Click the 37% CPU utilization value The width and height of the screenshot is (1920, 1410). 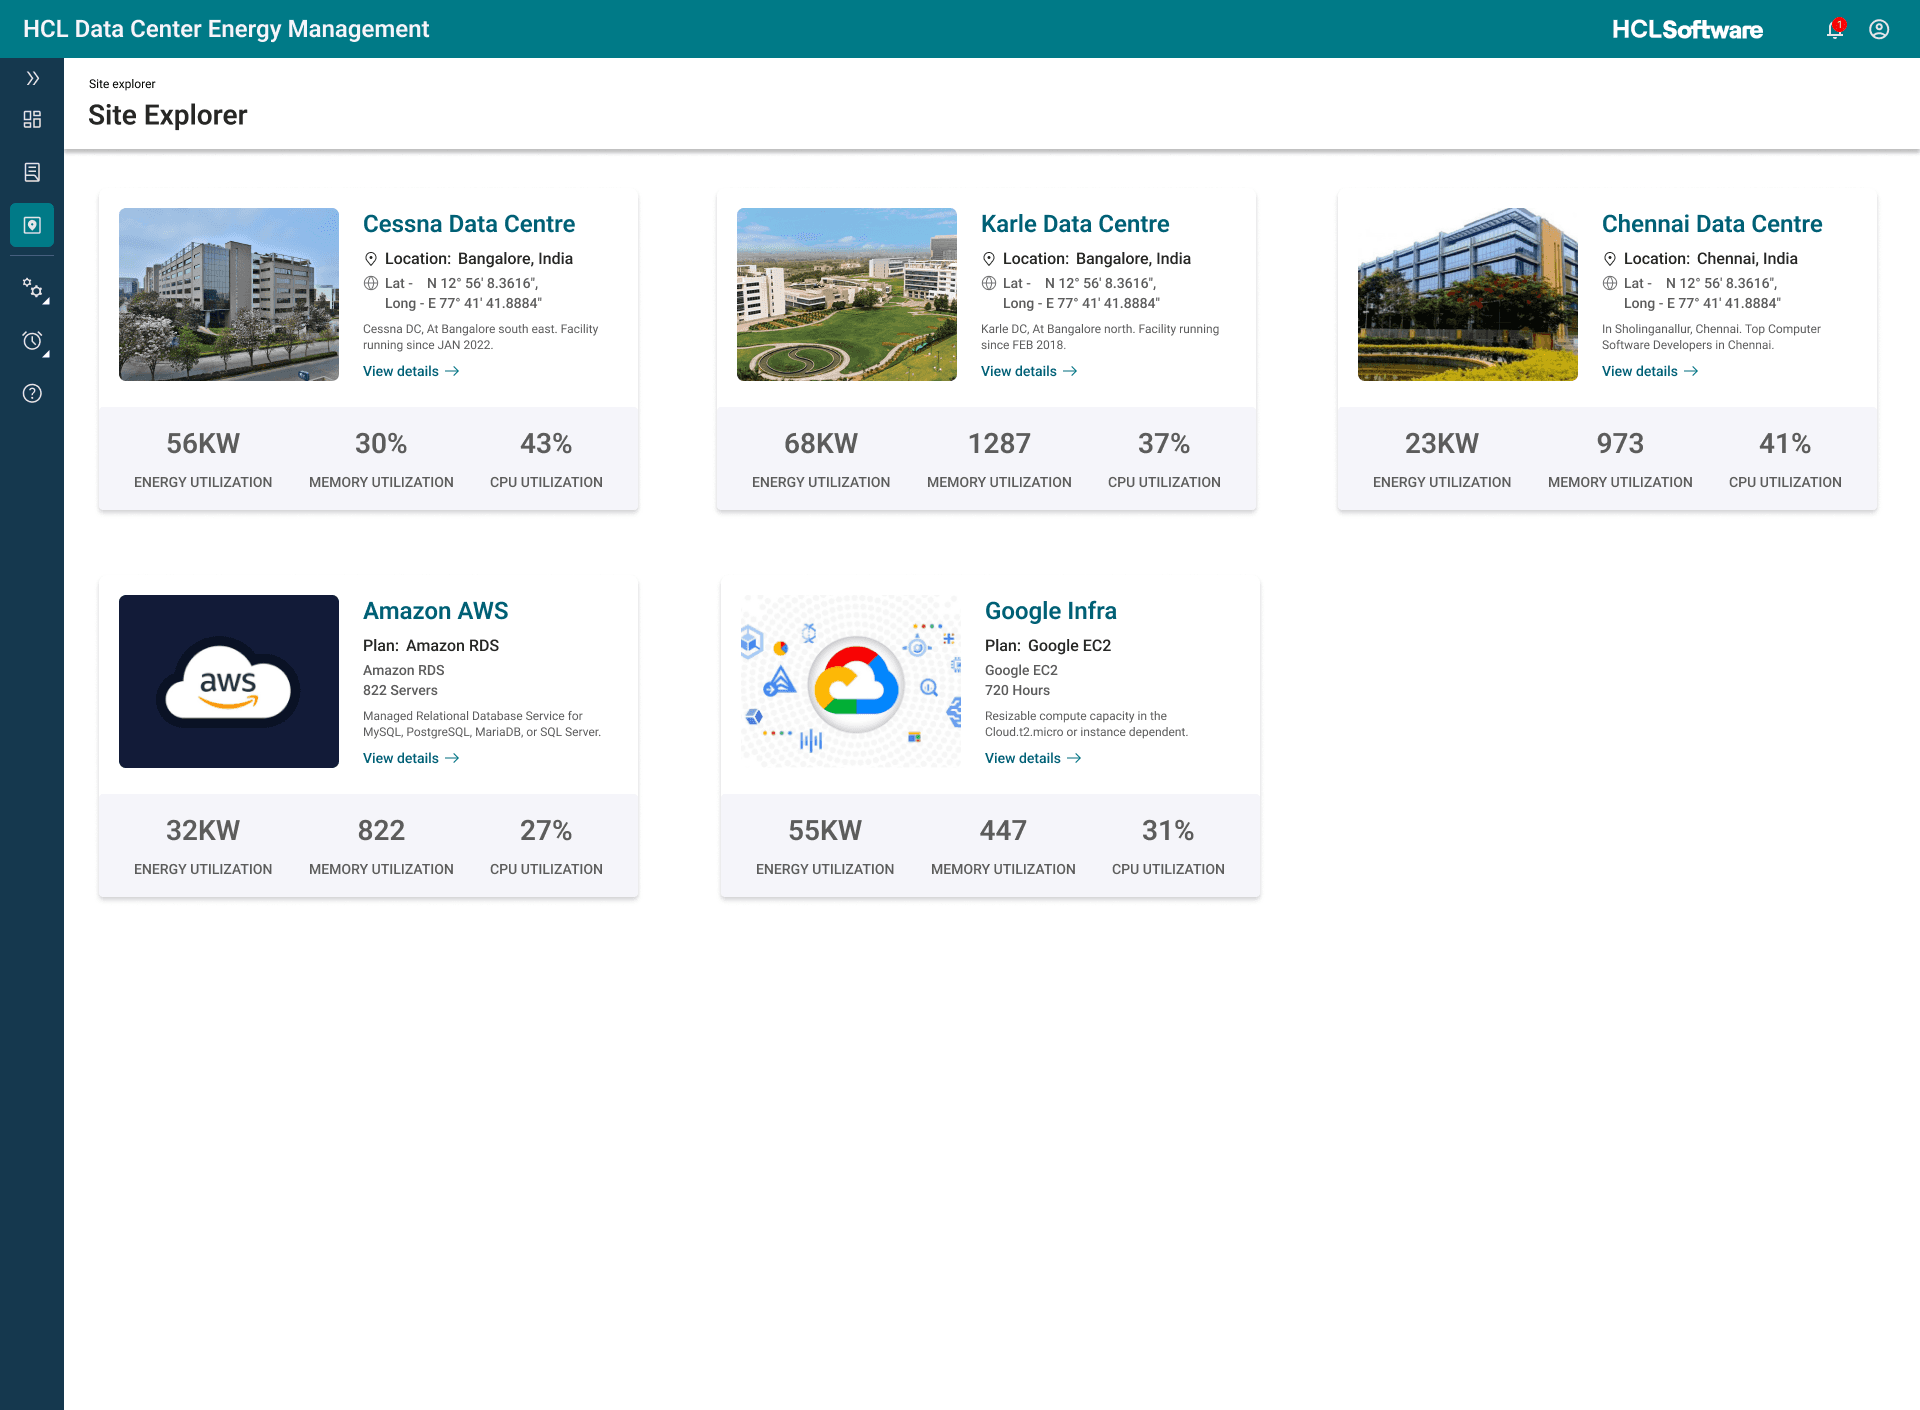(x=1164, y=444)
